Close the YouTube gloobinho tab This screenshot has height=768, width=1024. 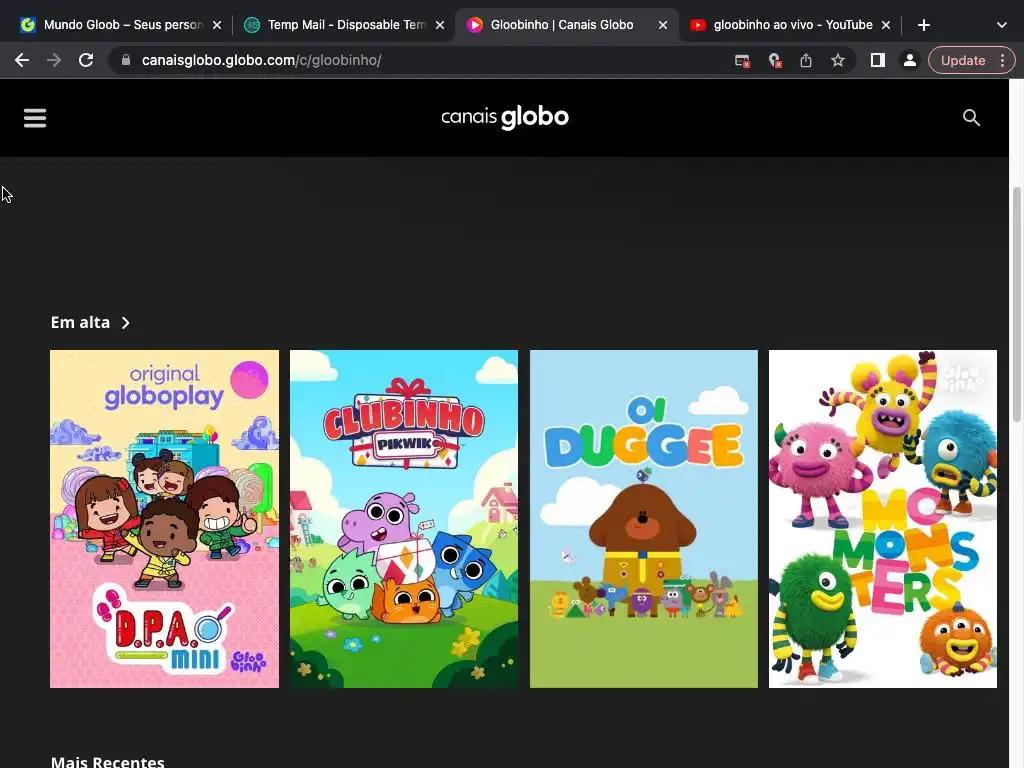[x=886, y=25]
